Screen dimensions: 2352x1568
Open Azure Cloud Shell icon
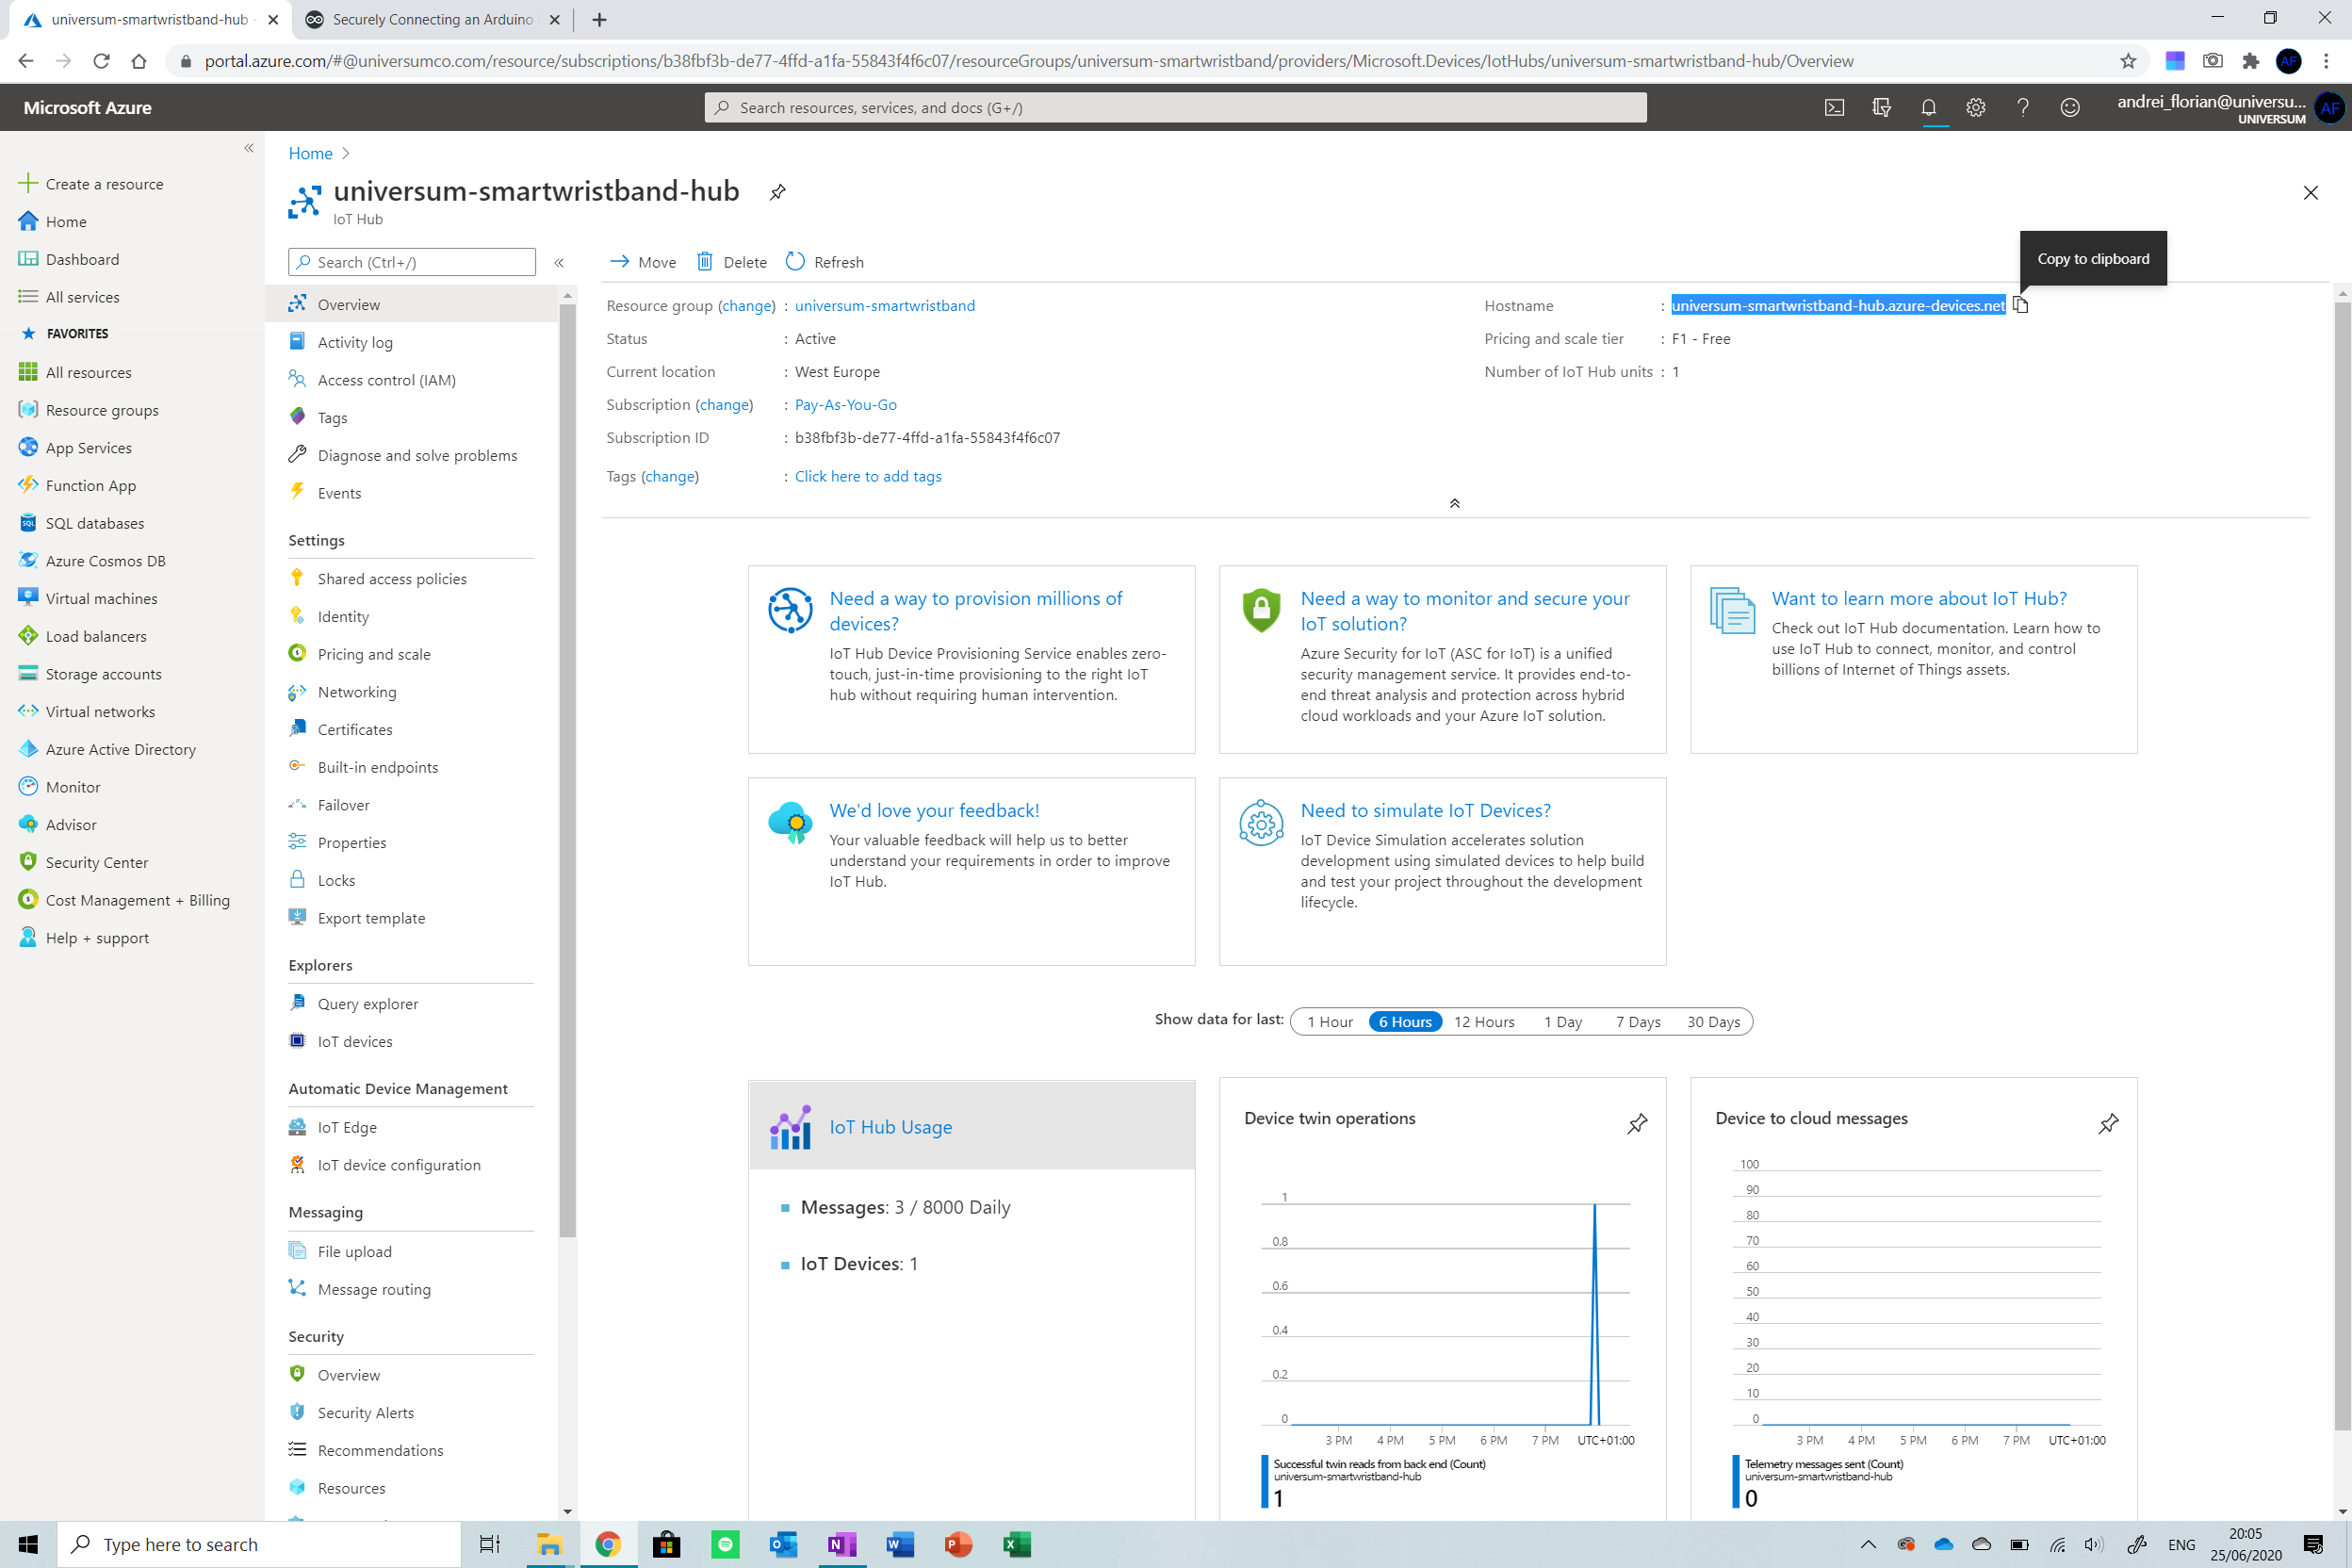tap(1834, 108)
